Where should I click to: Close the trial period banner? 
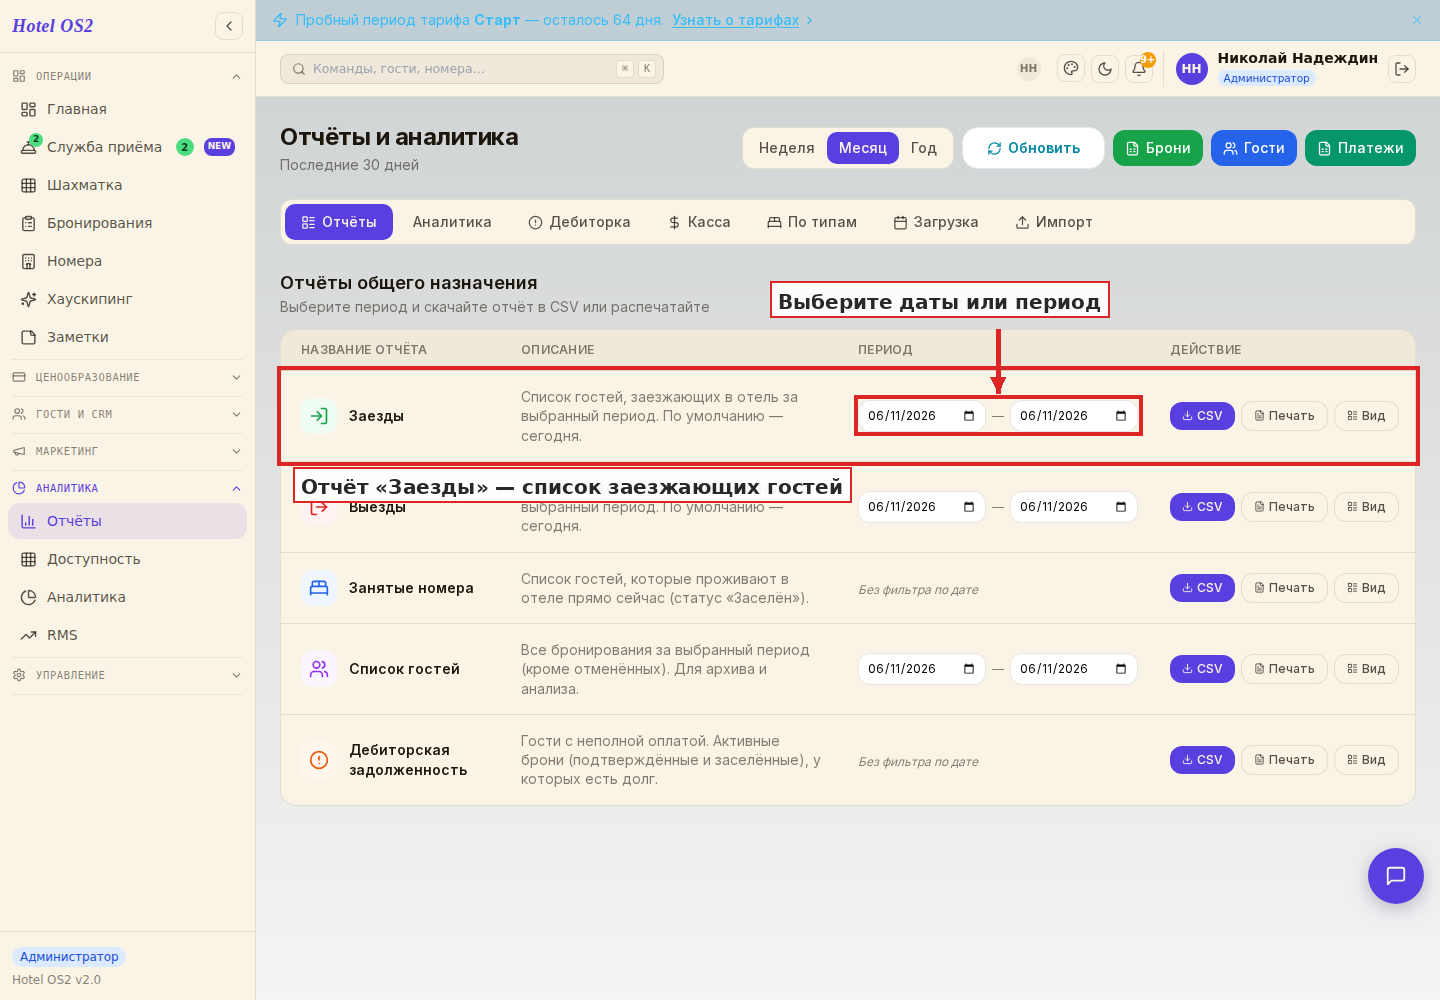pos(1417,20)
